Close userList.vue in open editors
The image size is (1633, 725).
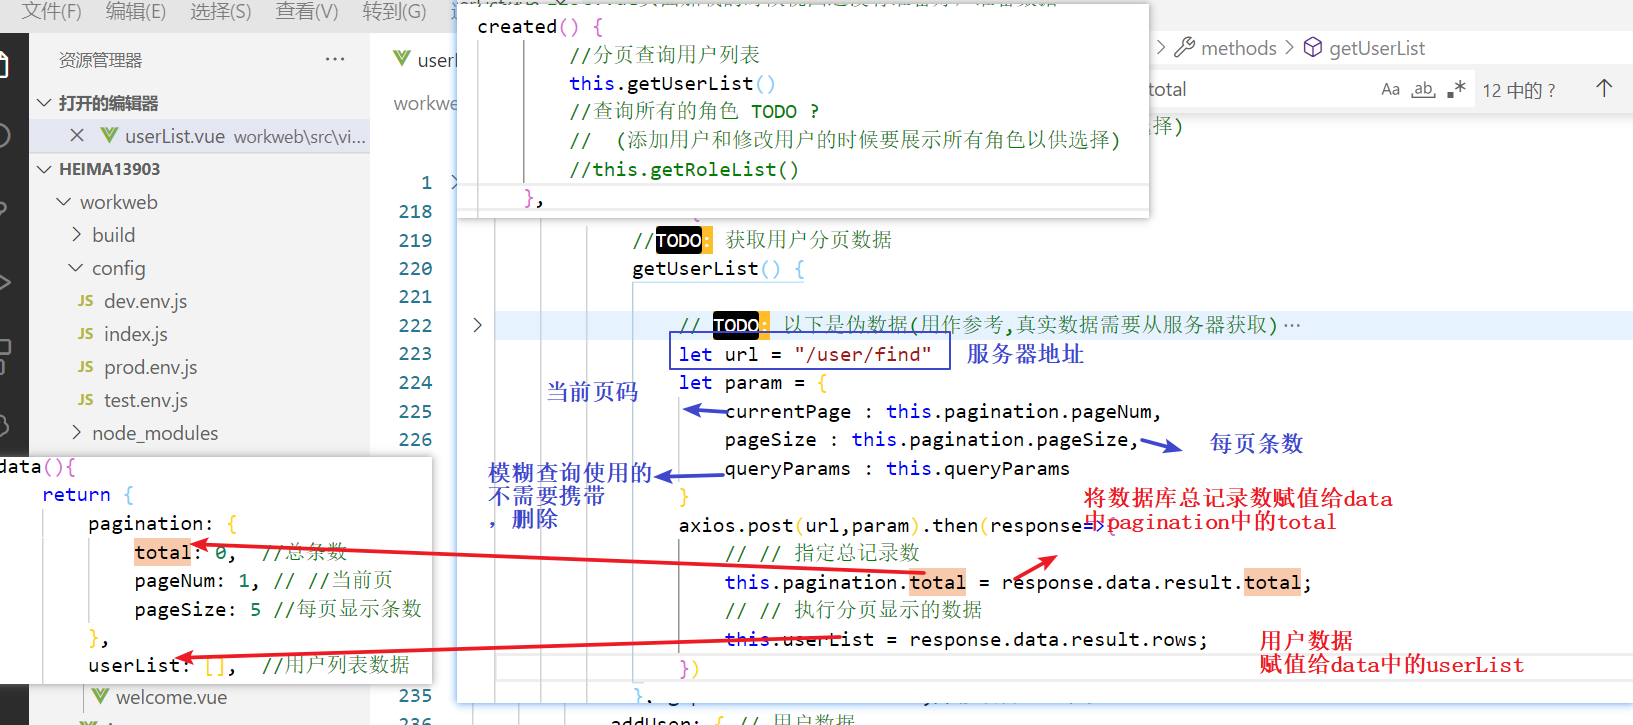[x=77, y=135]
